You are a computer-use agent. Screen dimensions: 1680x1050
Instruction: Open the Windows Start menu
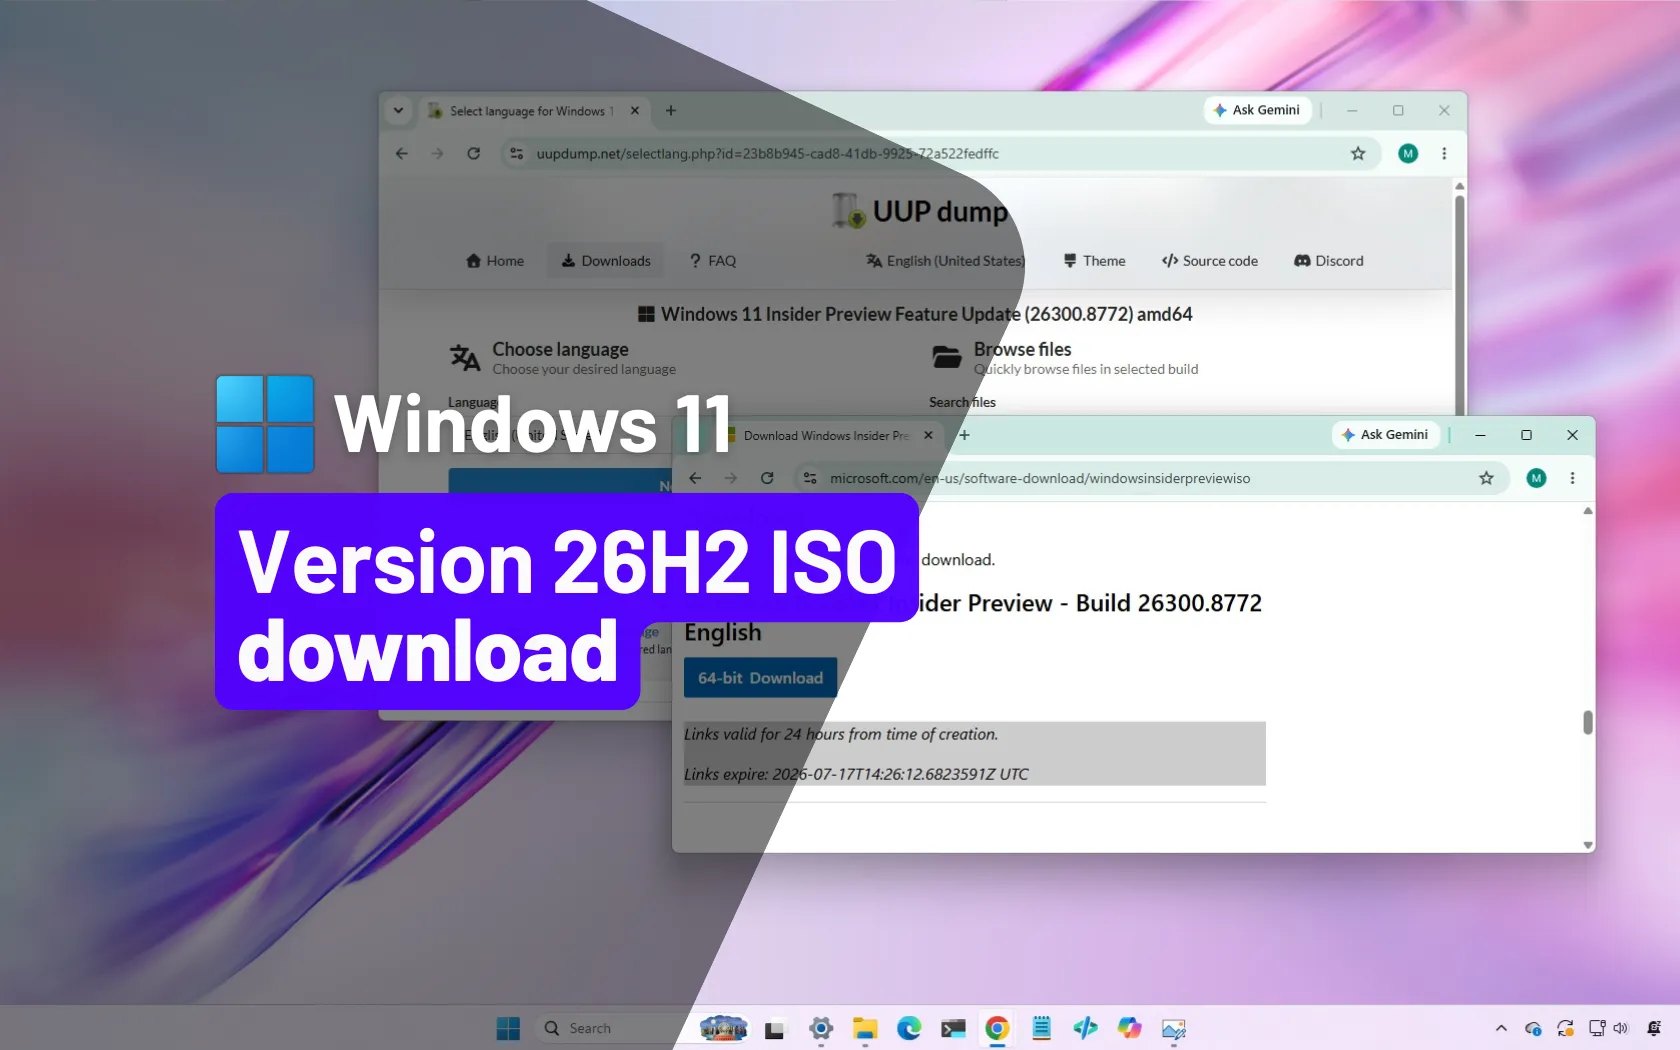tap(508, 1028)
